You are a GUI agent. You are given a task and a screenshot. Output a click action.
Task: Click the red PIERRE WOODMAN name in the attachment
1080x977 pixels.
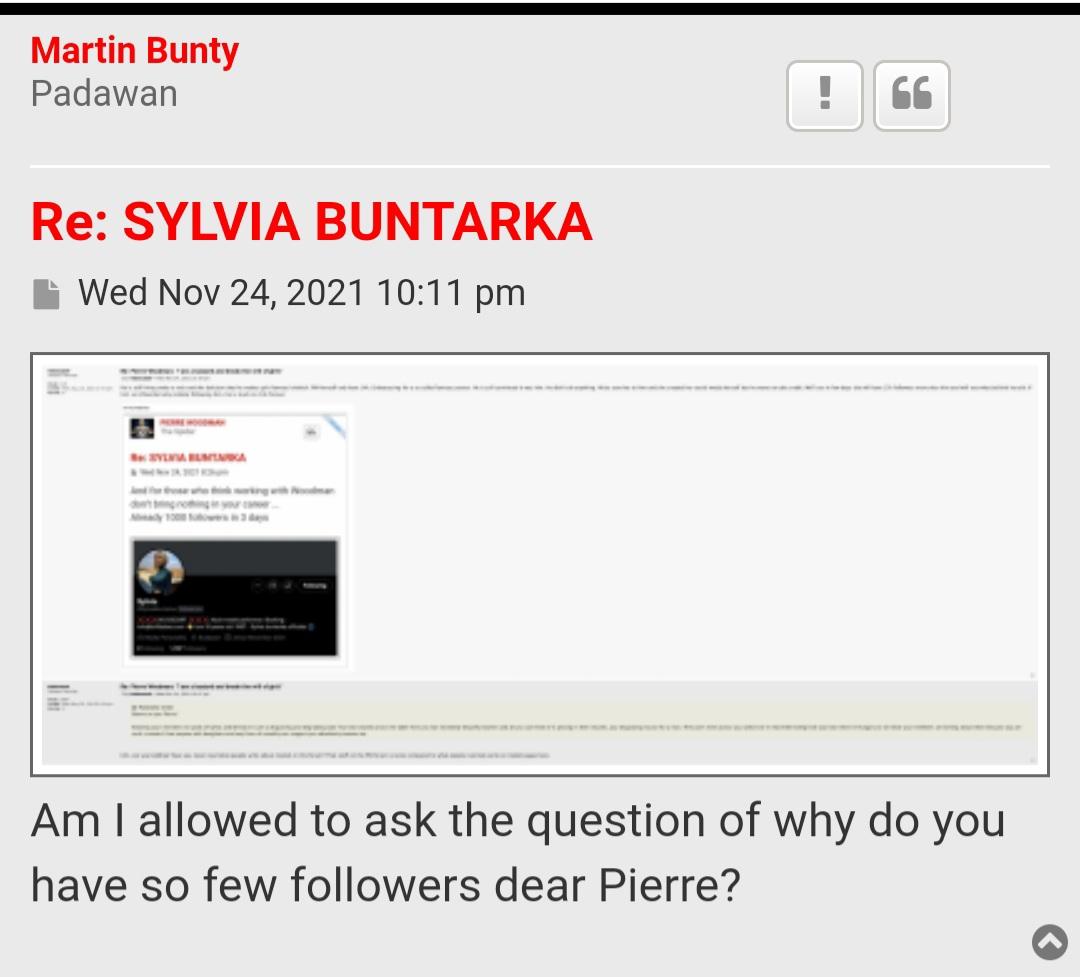193,423
